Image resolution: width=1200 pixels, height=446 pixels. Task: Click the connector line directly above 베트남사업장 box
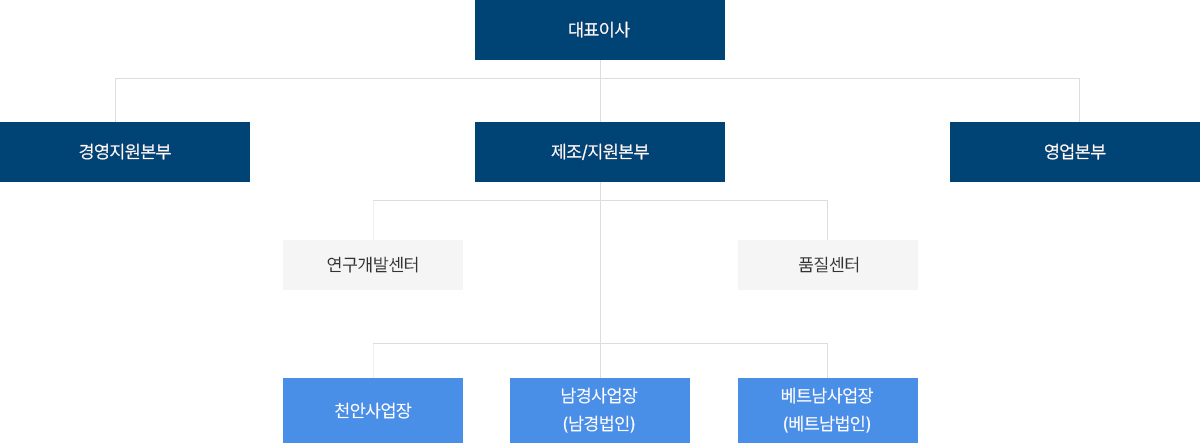(x=827, y=361)
